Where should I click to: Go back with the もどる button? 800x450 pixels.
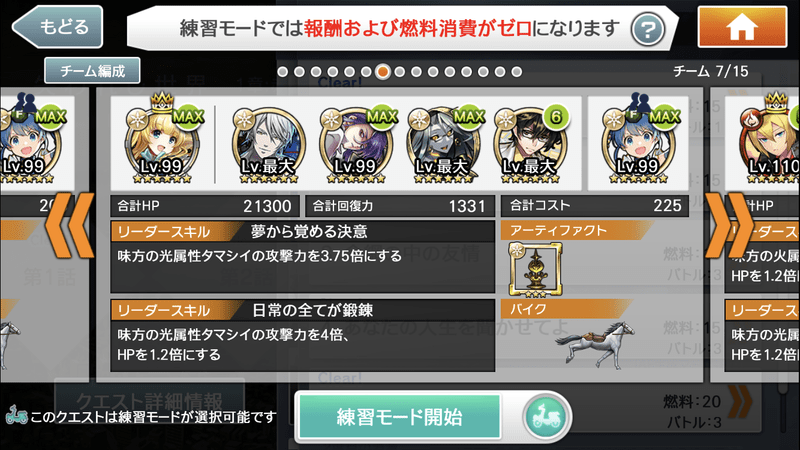tap(58, 27)
